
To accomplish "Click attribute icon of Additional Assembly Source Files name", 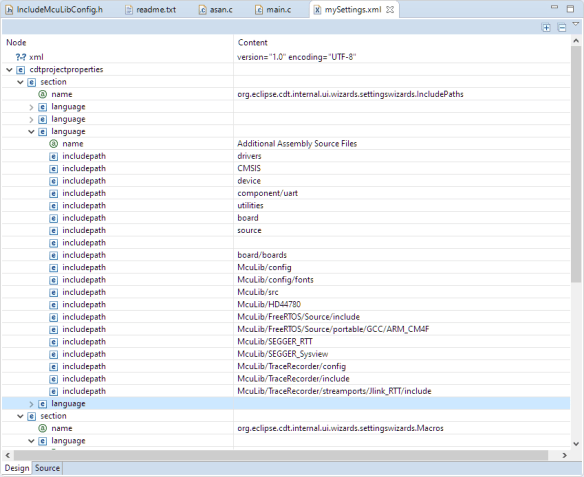I will [54, 144].
